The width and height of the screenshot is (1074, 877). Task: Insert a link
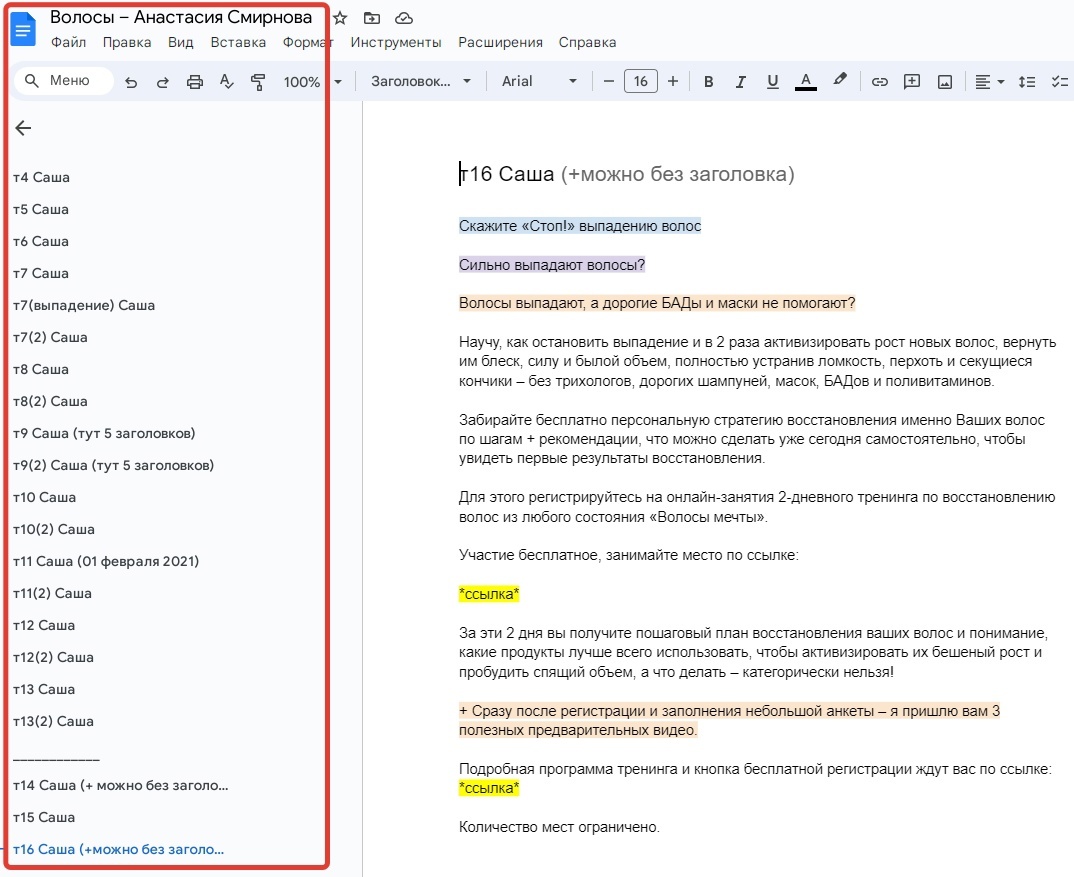coord(879,82)
